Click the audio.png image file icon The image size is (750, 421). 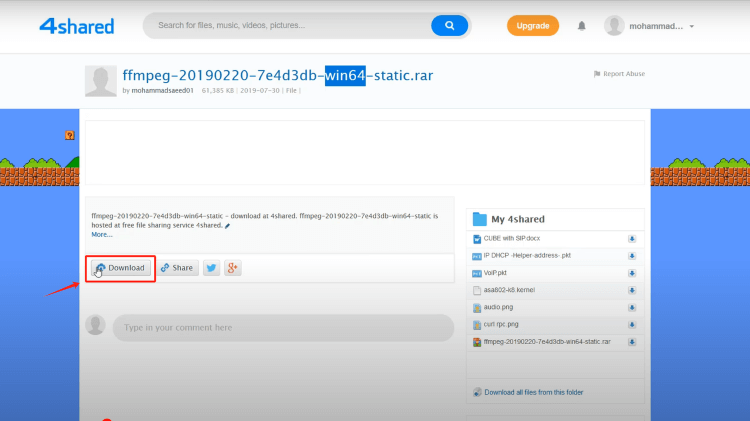(477, 308)
